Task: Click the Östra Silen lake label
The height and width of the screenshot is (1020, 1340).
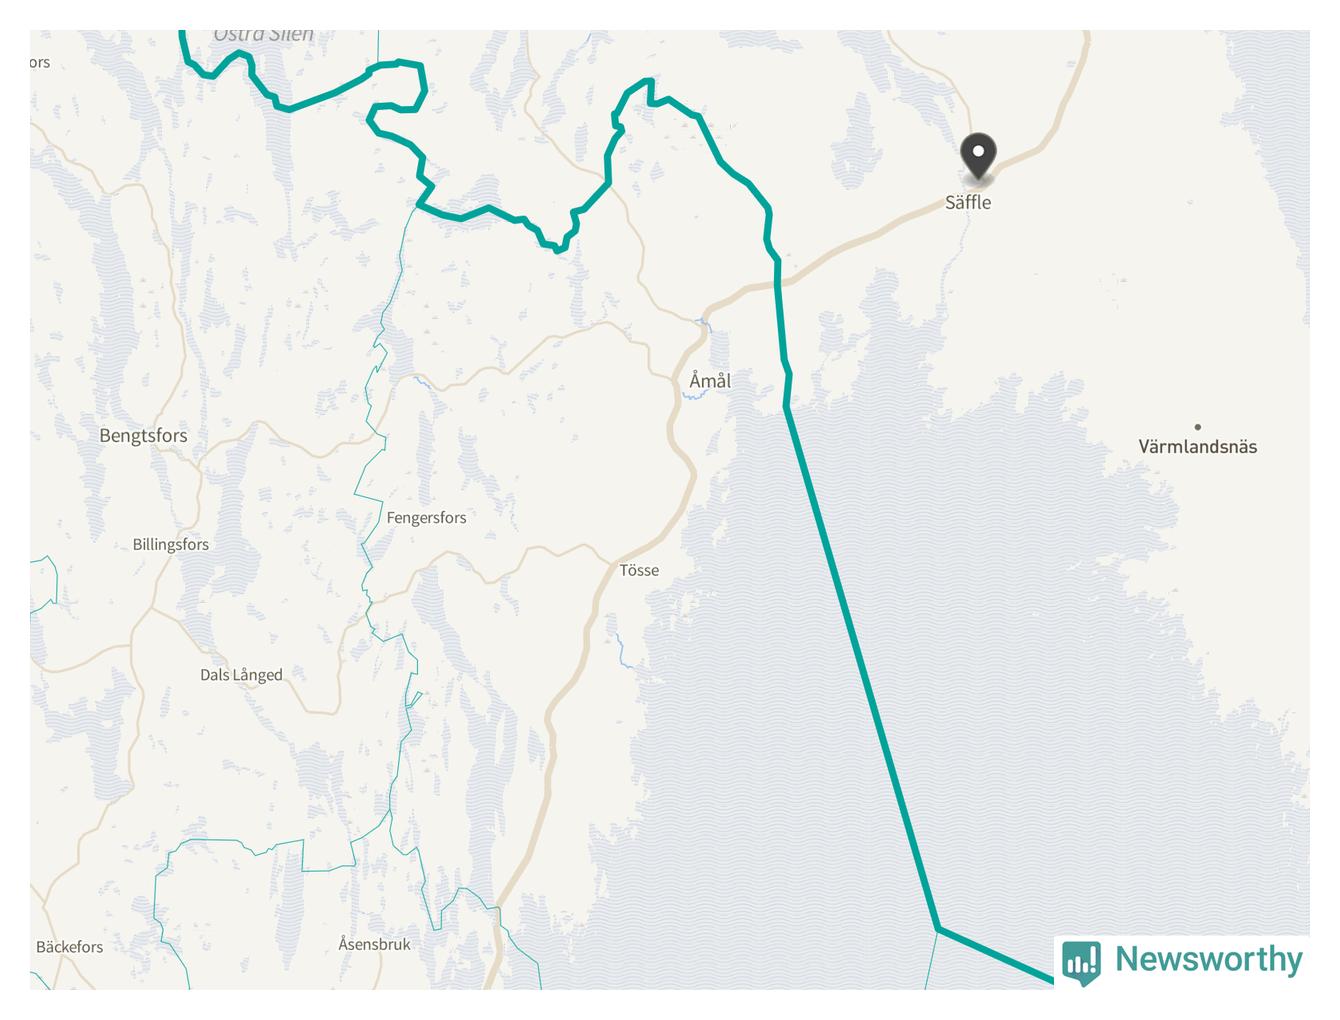Action: pos(263,35)
